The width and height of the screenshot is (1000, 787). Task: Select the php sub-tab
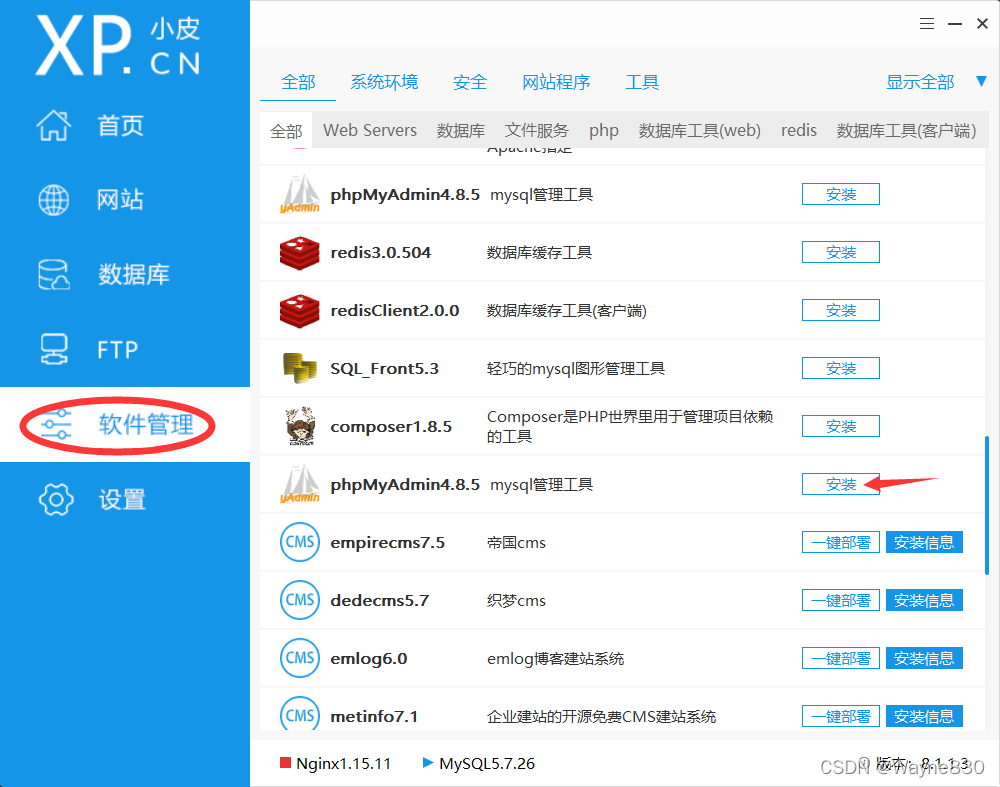click(603, 130)
